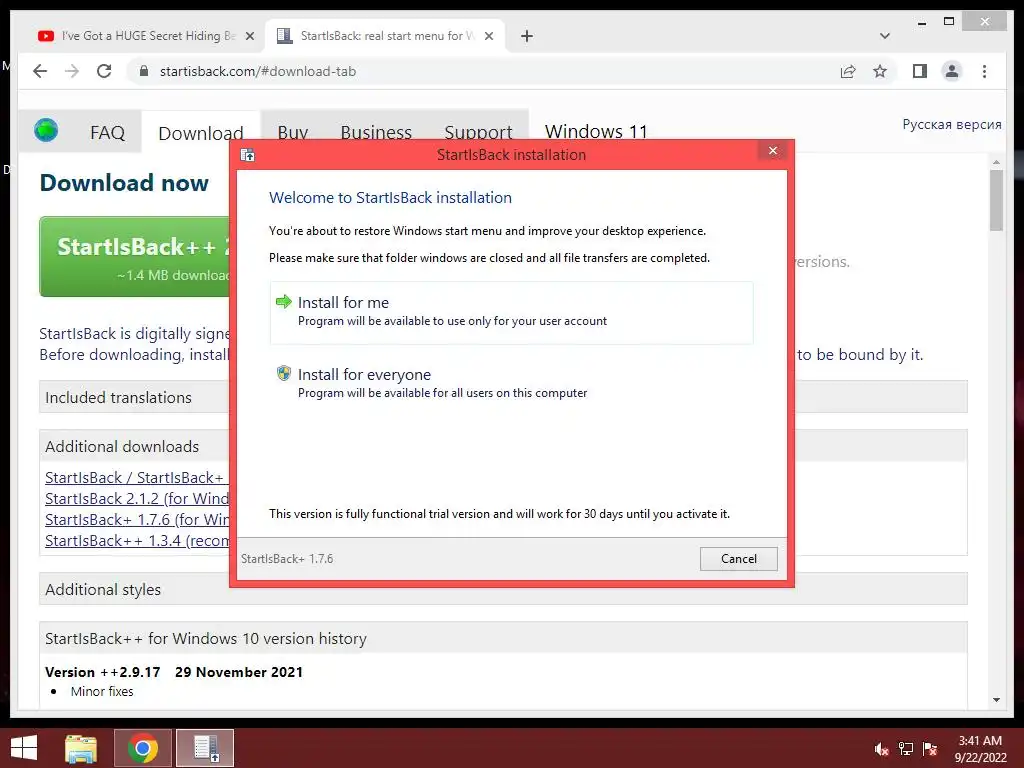
Task: Click muted volume tray icon
Action: tap(882, 748)
